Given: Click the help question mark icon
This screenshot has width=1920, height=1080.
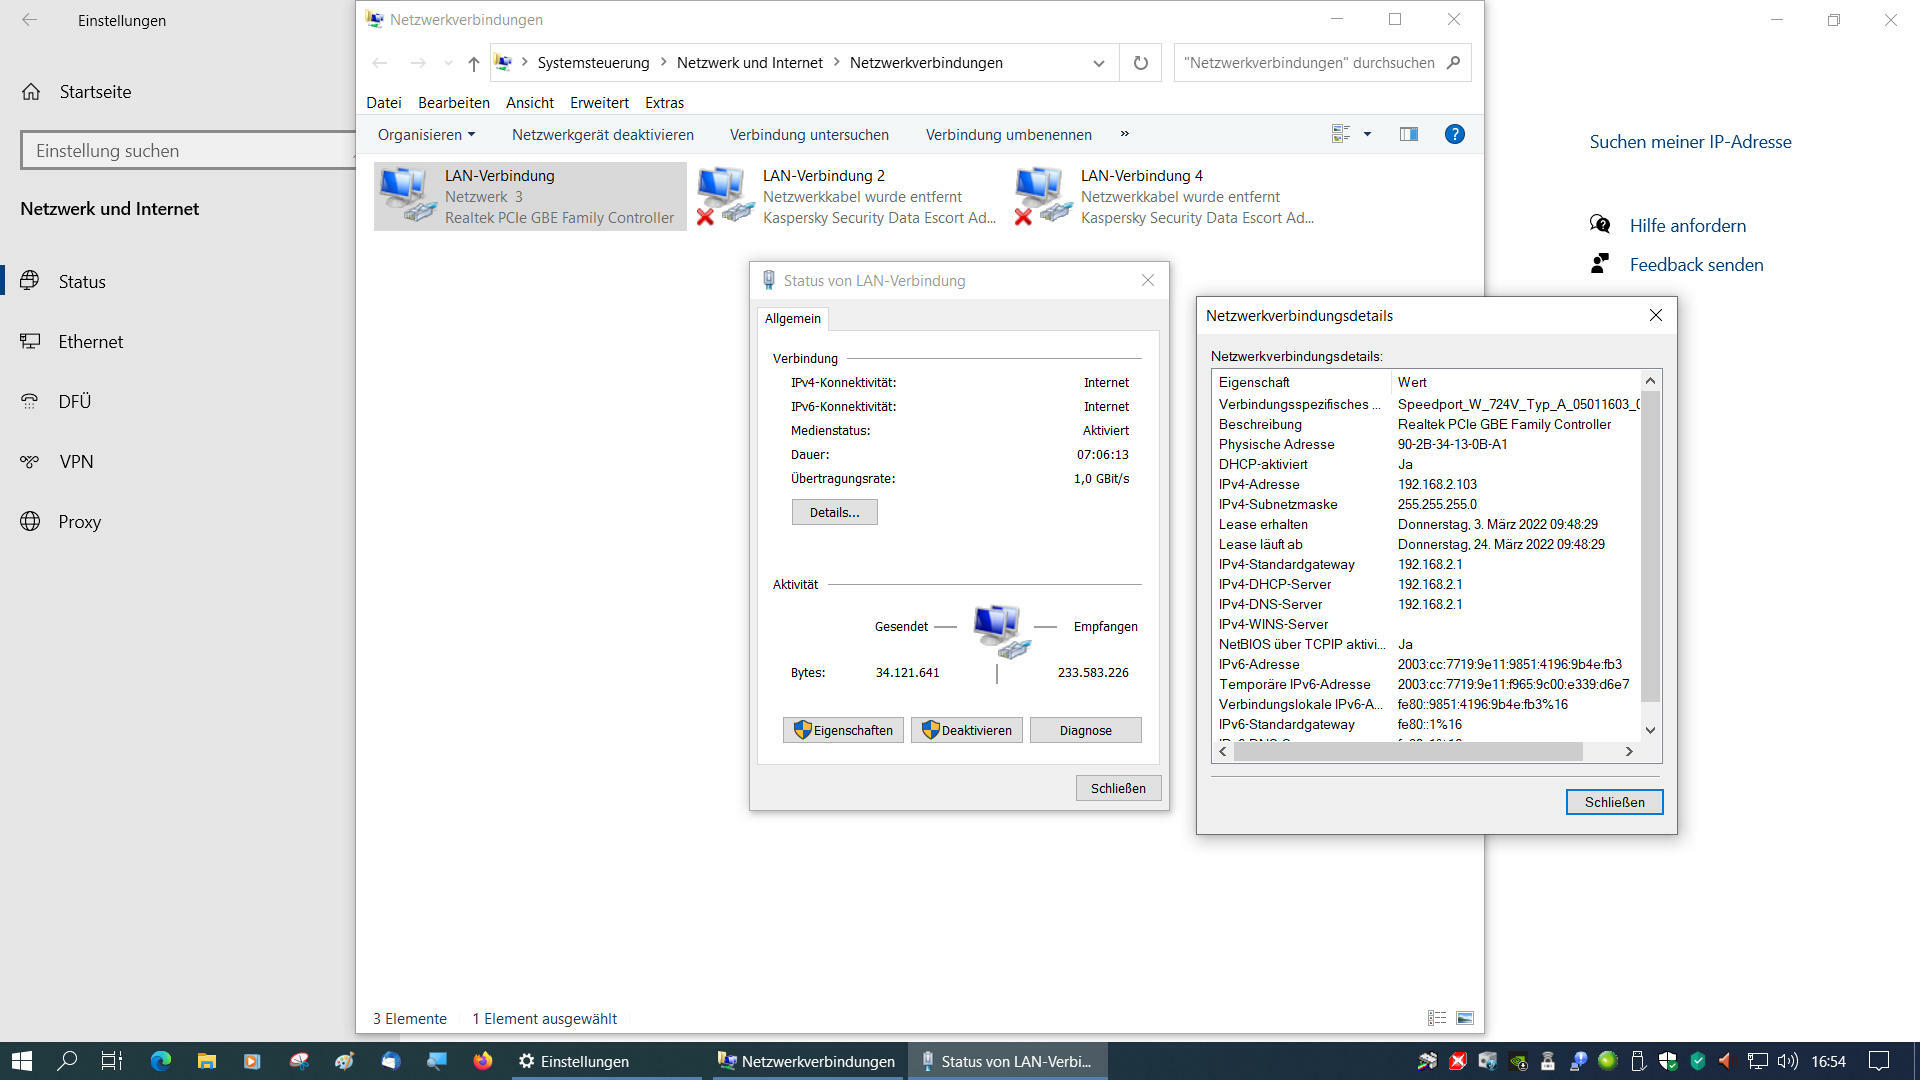Looking at the screenshot, I should point(1454,134).
